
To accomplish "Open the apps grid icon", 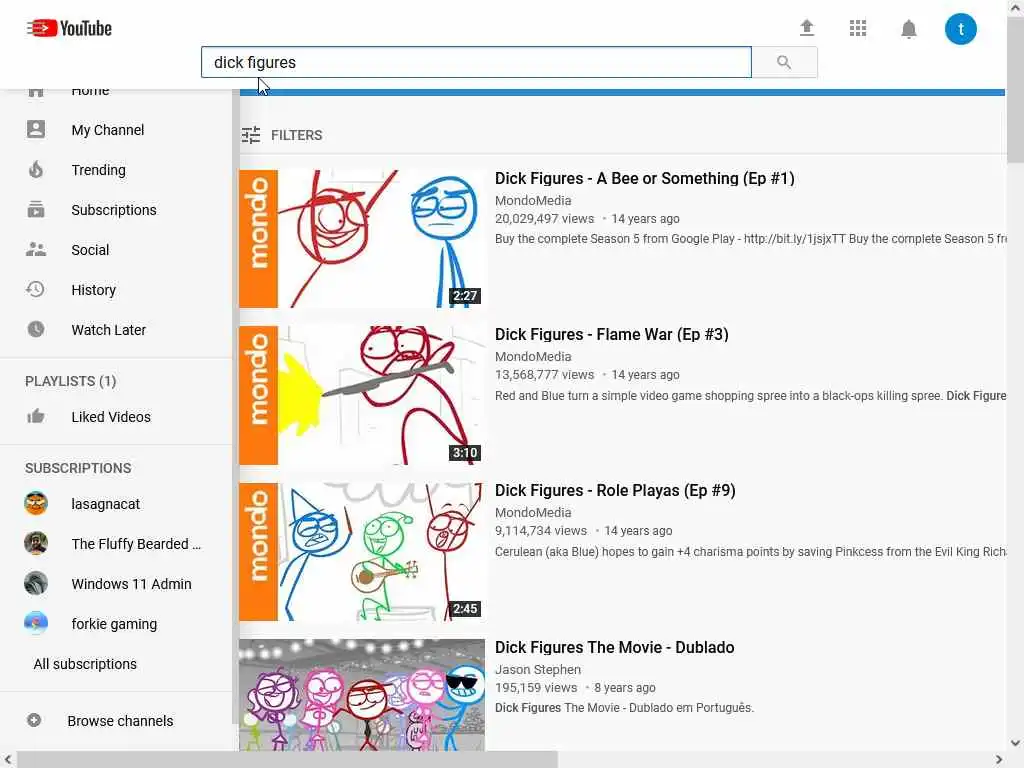I will point(857,28).
